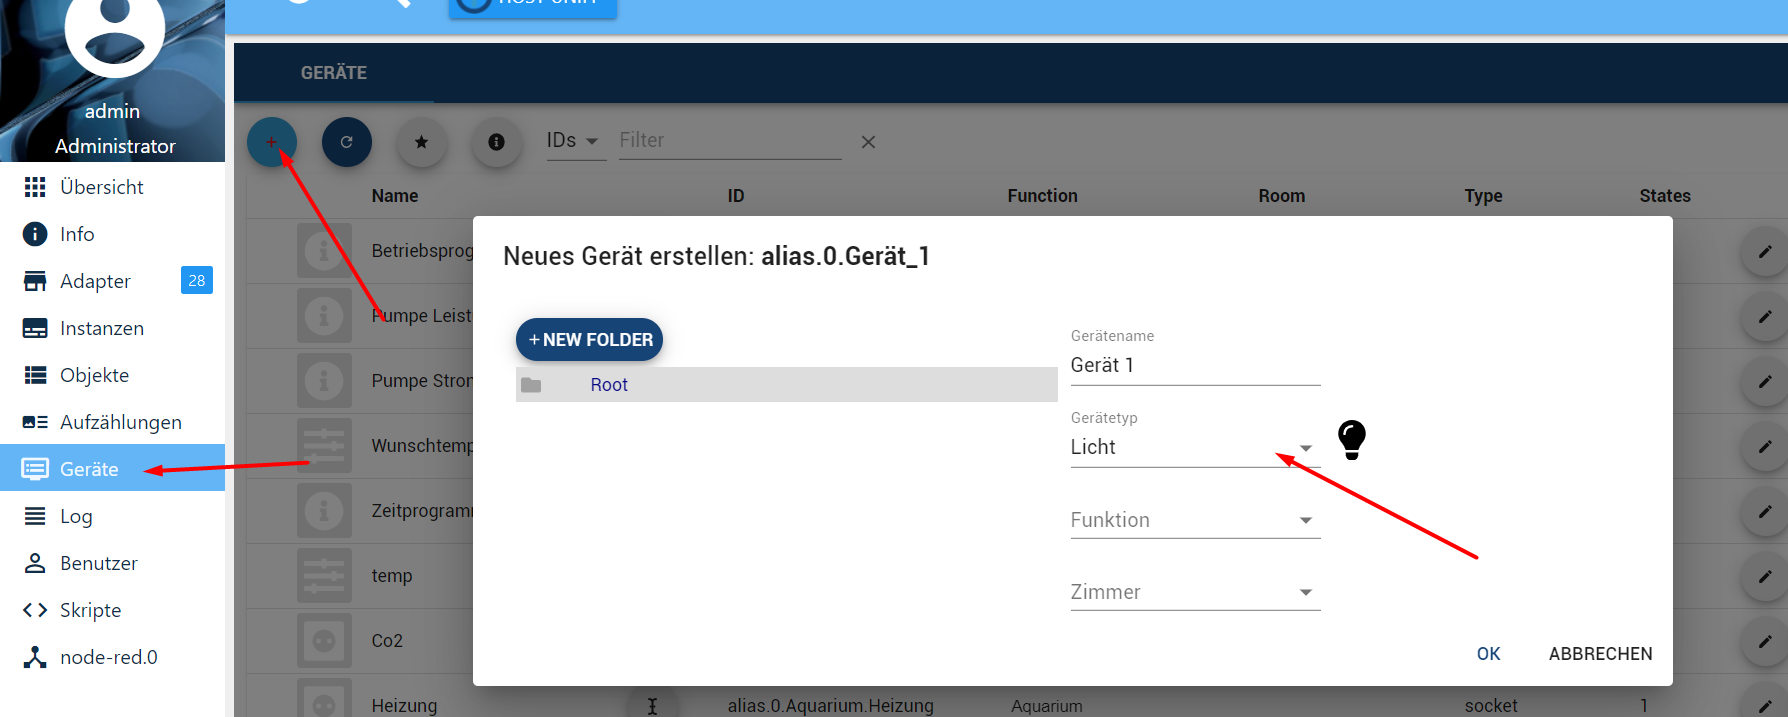This screenshot has height=717, width=1788.
Task: Open the Adapter sidebar entry
Action: pyautogui.click(x=95, y=281)
